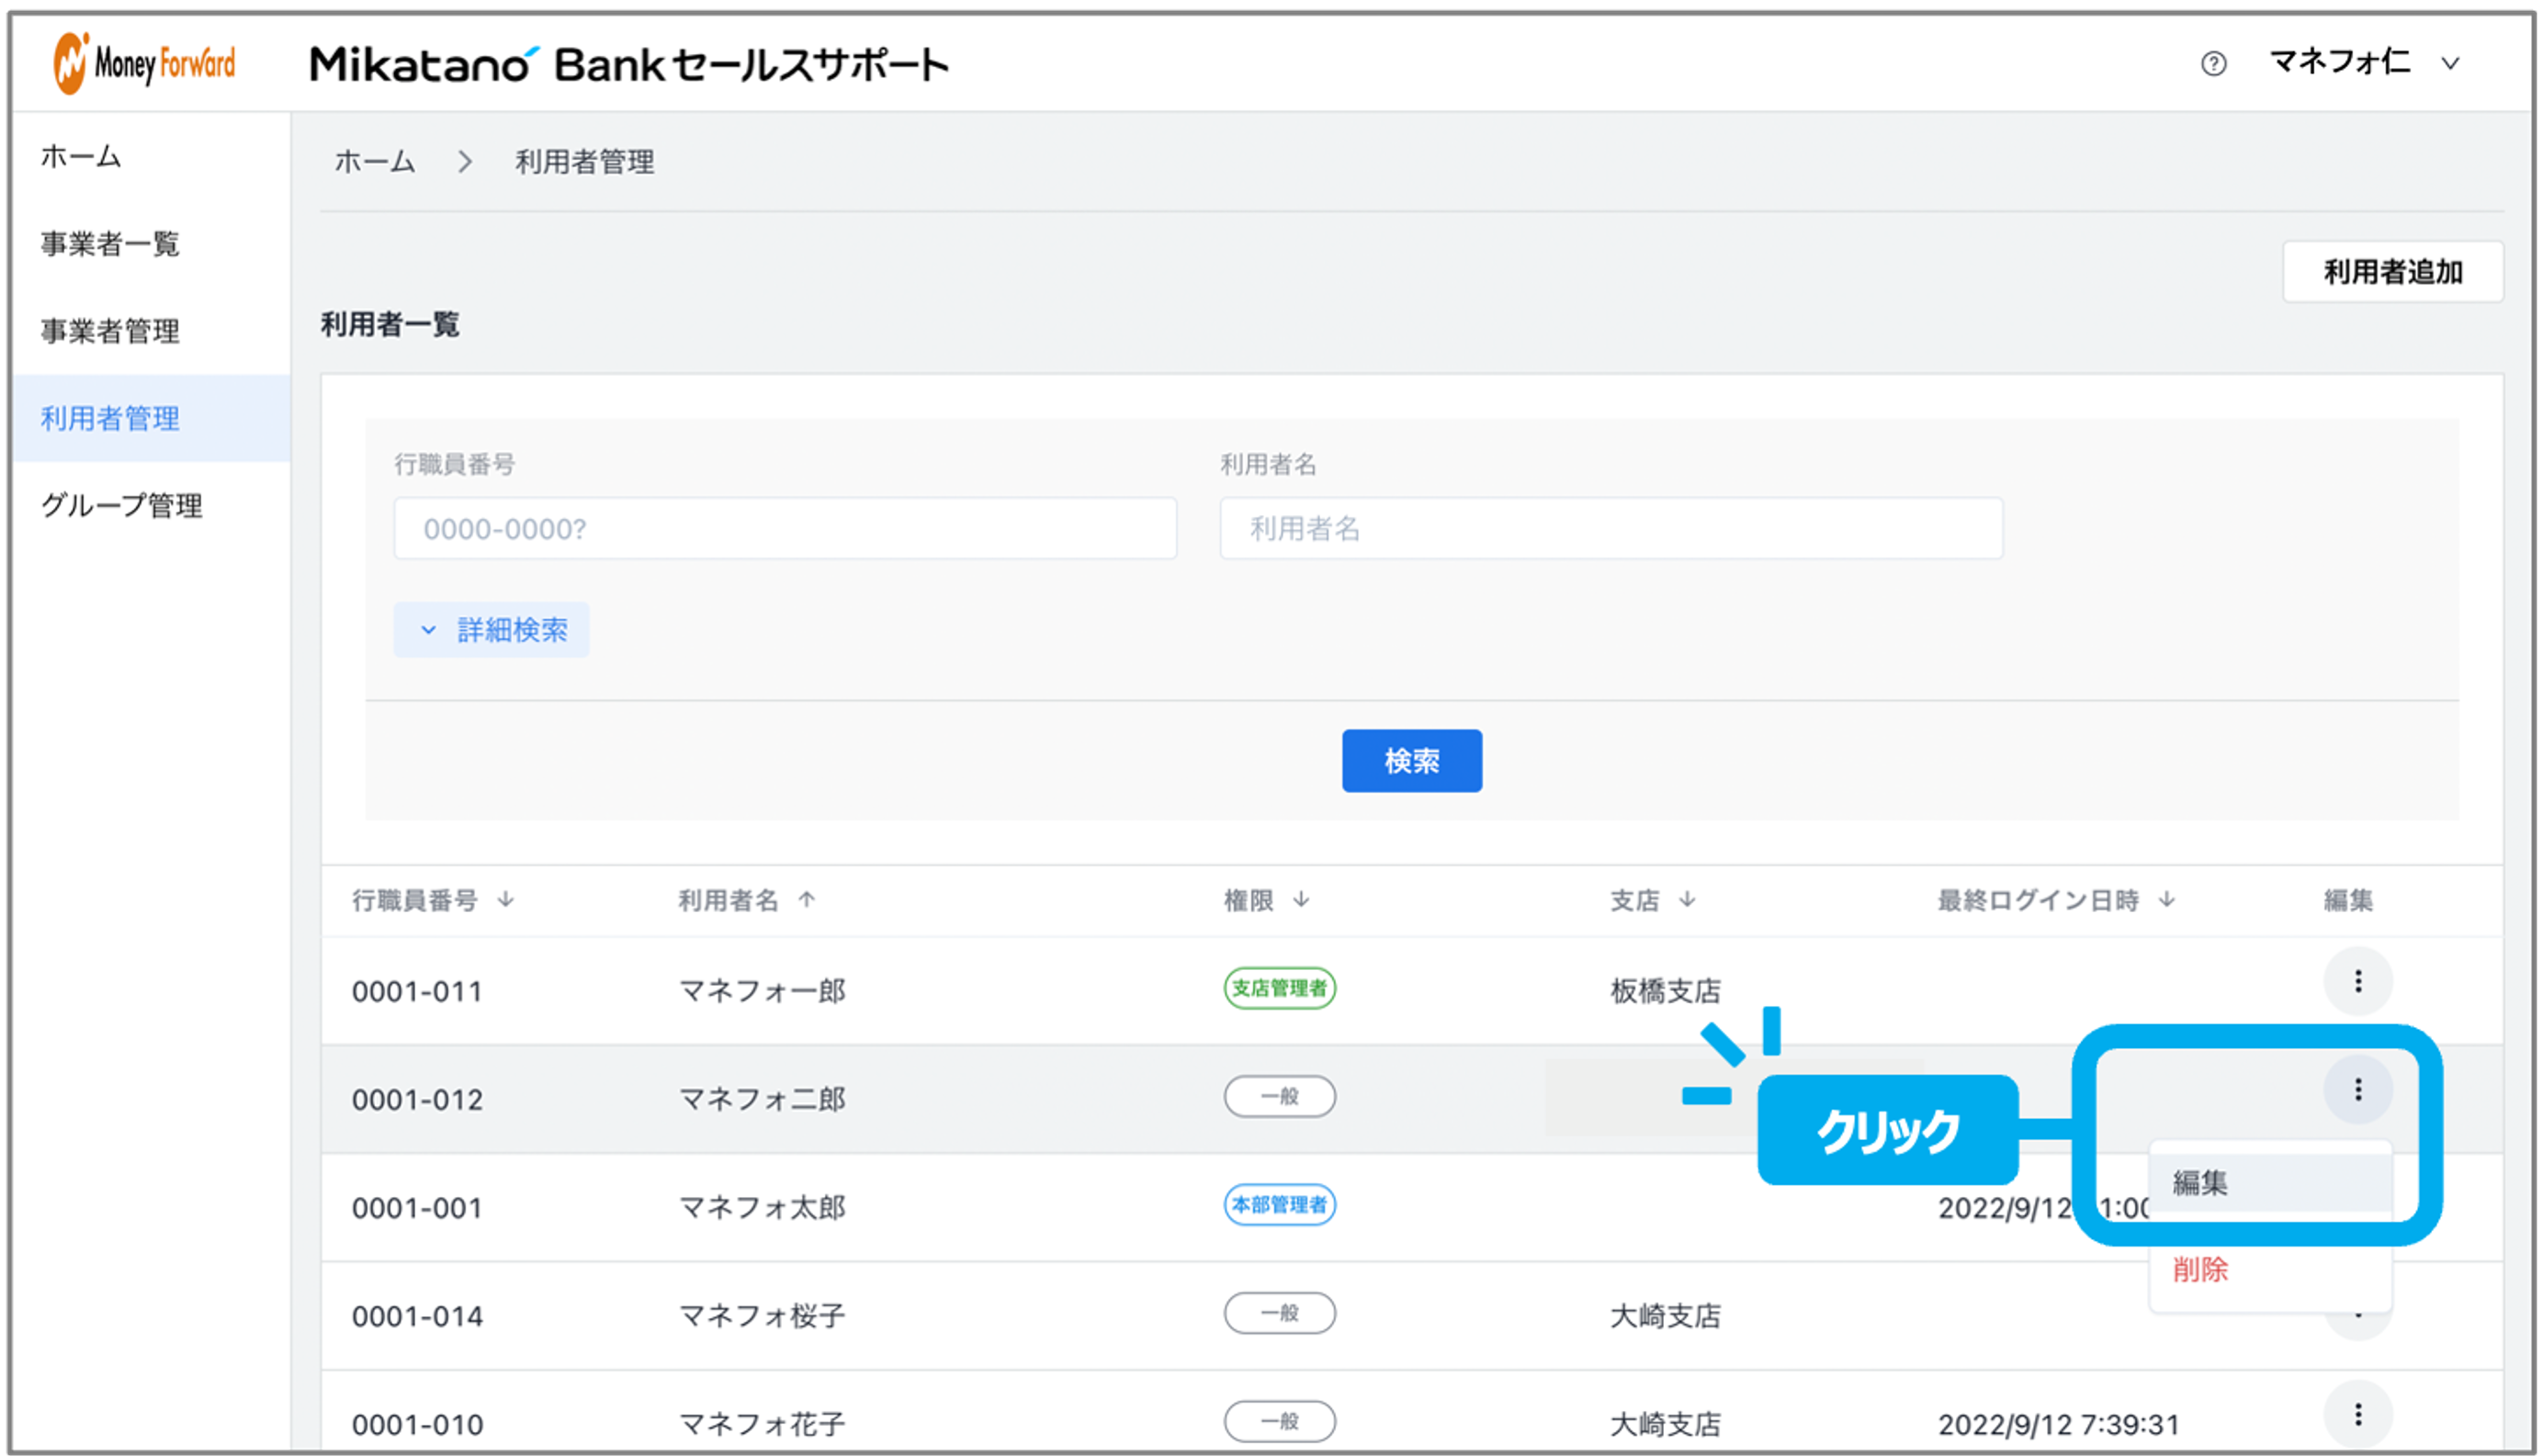This screenshot has height=1456, width=2543.
Task: Click user name マネフォ花子
Action: (762, 1424)
